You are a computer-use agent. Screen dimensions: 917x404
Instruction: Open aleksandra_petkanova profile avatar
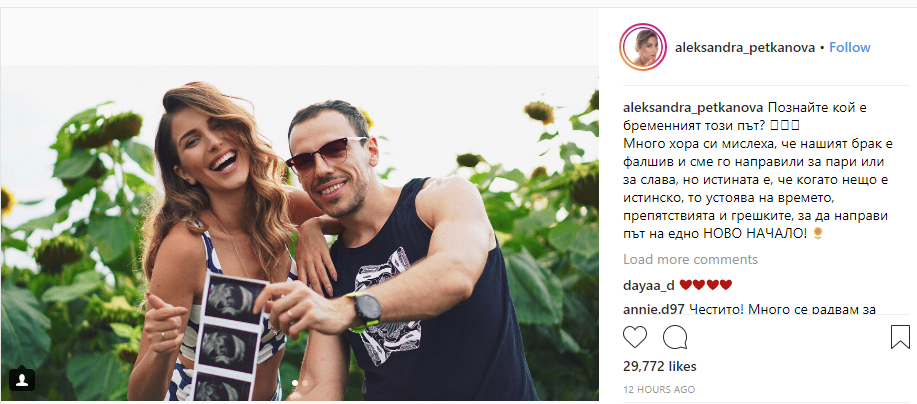643,47
